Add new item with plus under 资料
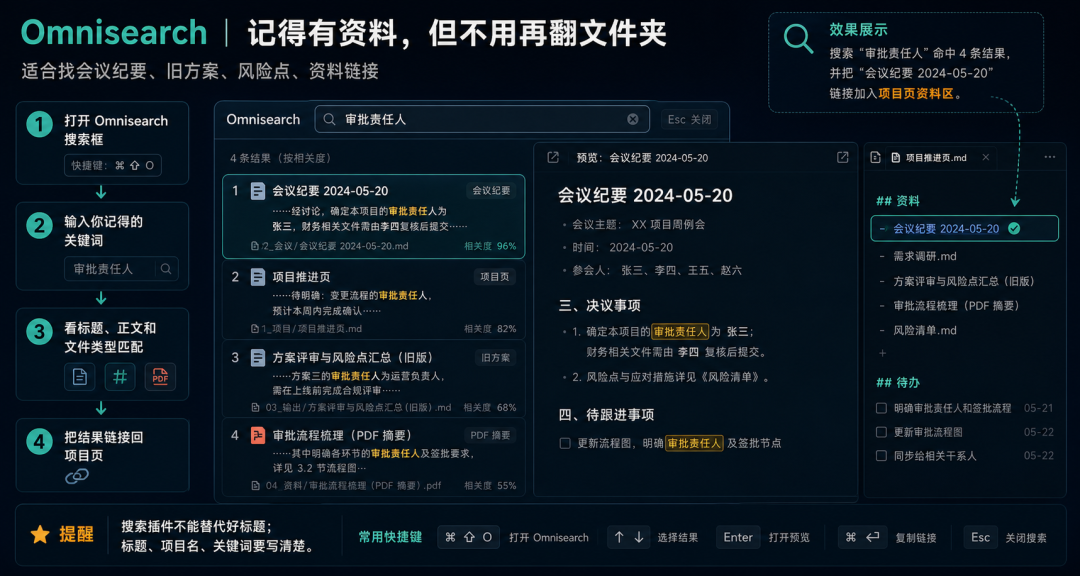The image size is (1080, 576). [883, 353]
